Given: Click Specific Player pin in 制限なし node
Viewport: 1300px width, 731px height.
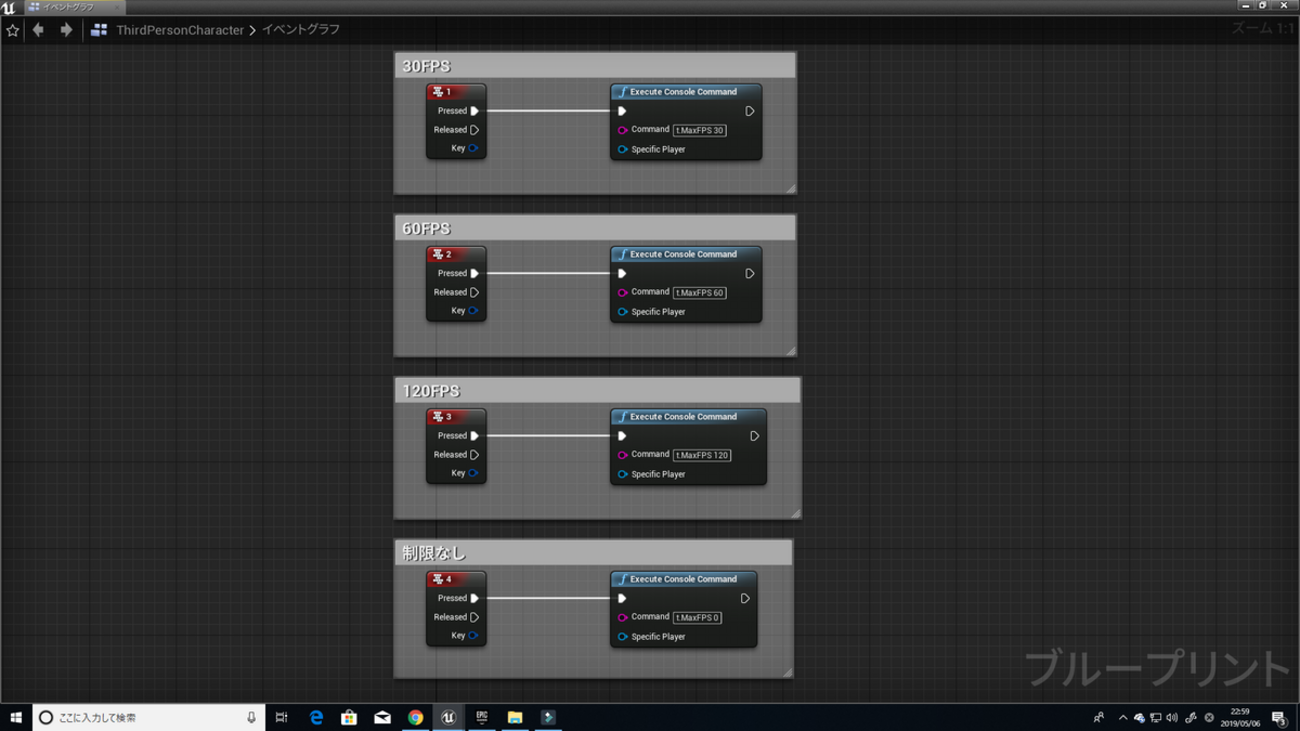Looking at the screenshot, I should coord(622,636).
